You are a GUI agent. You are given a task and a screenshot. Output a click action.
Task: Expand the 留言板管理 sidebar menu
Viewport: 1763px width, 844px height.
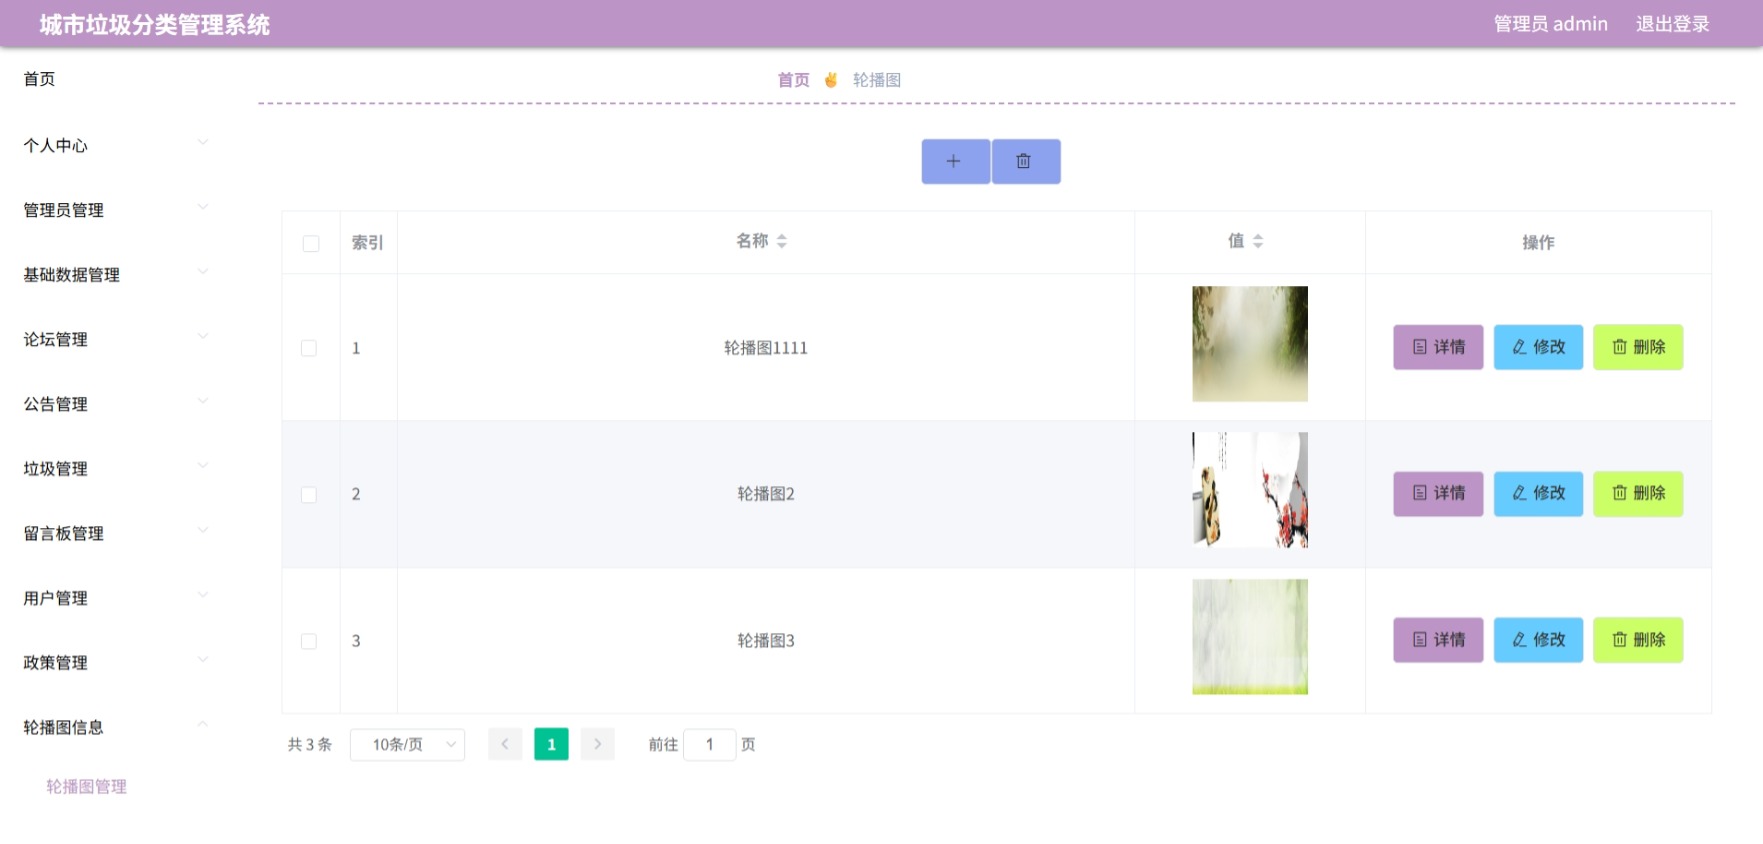pos(115,533)
